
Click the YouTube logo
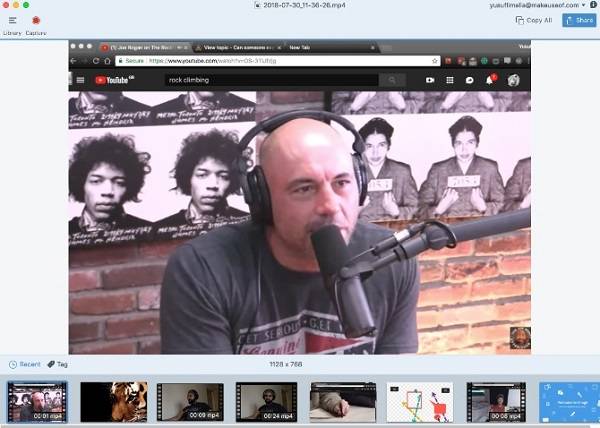tap(114, 80)
